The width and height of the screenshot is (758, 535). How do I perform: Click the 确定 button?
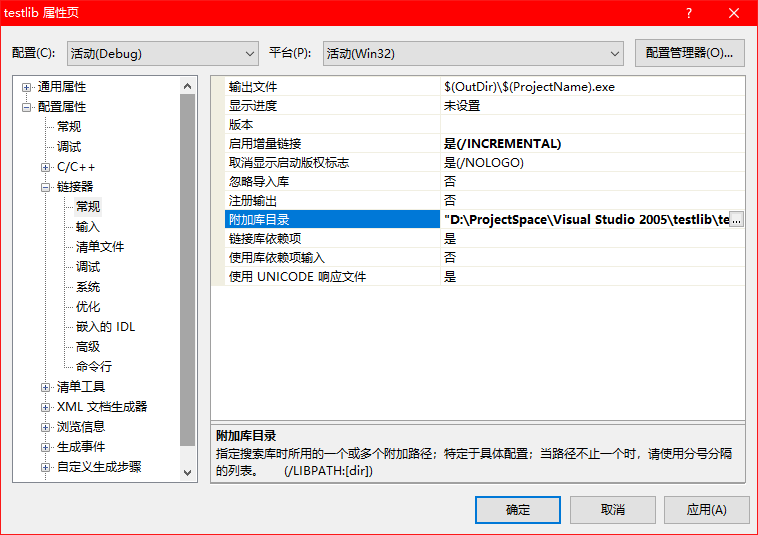[x=518, y=510]
